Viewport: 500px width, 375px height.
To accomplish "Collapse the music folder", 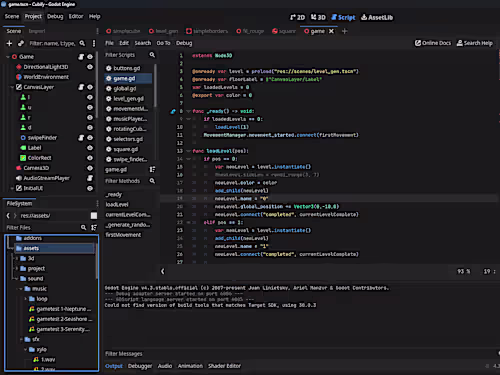I will [x=21, y=289].
